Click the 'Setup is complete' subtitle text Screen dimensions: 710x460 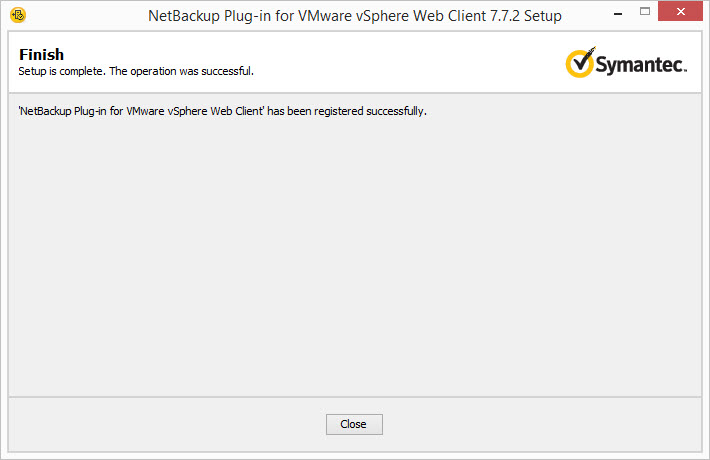[x=62, y=72]
